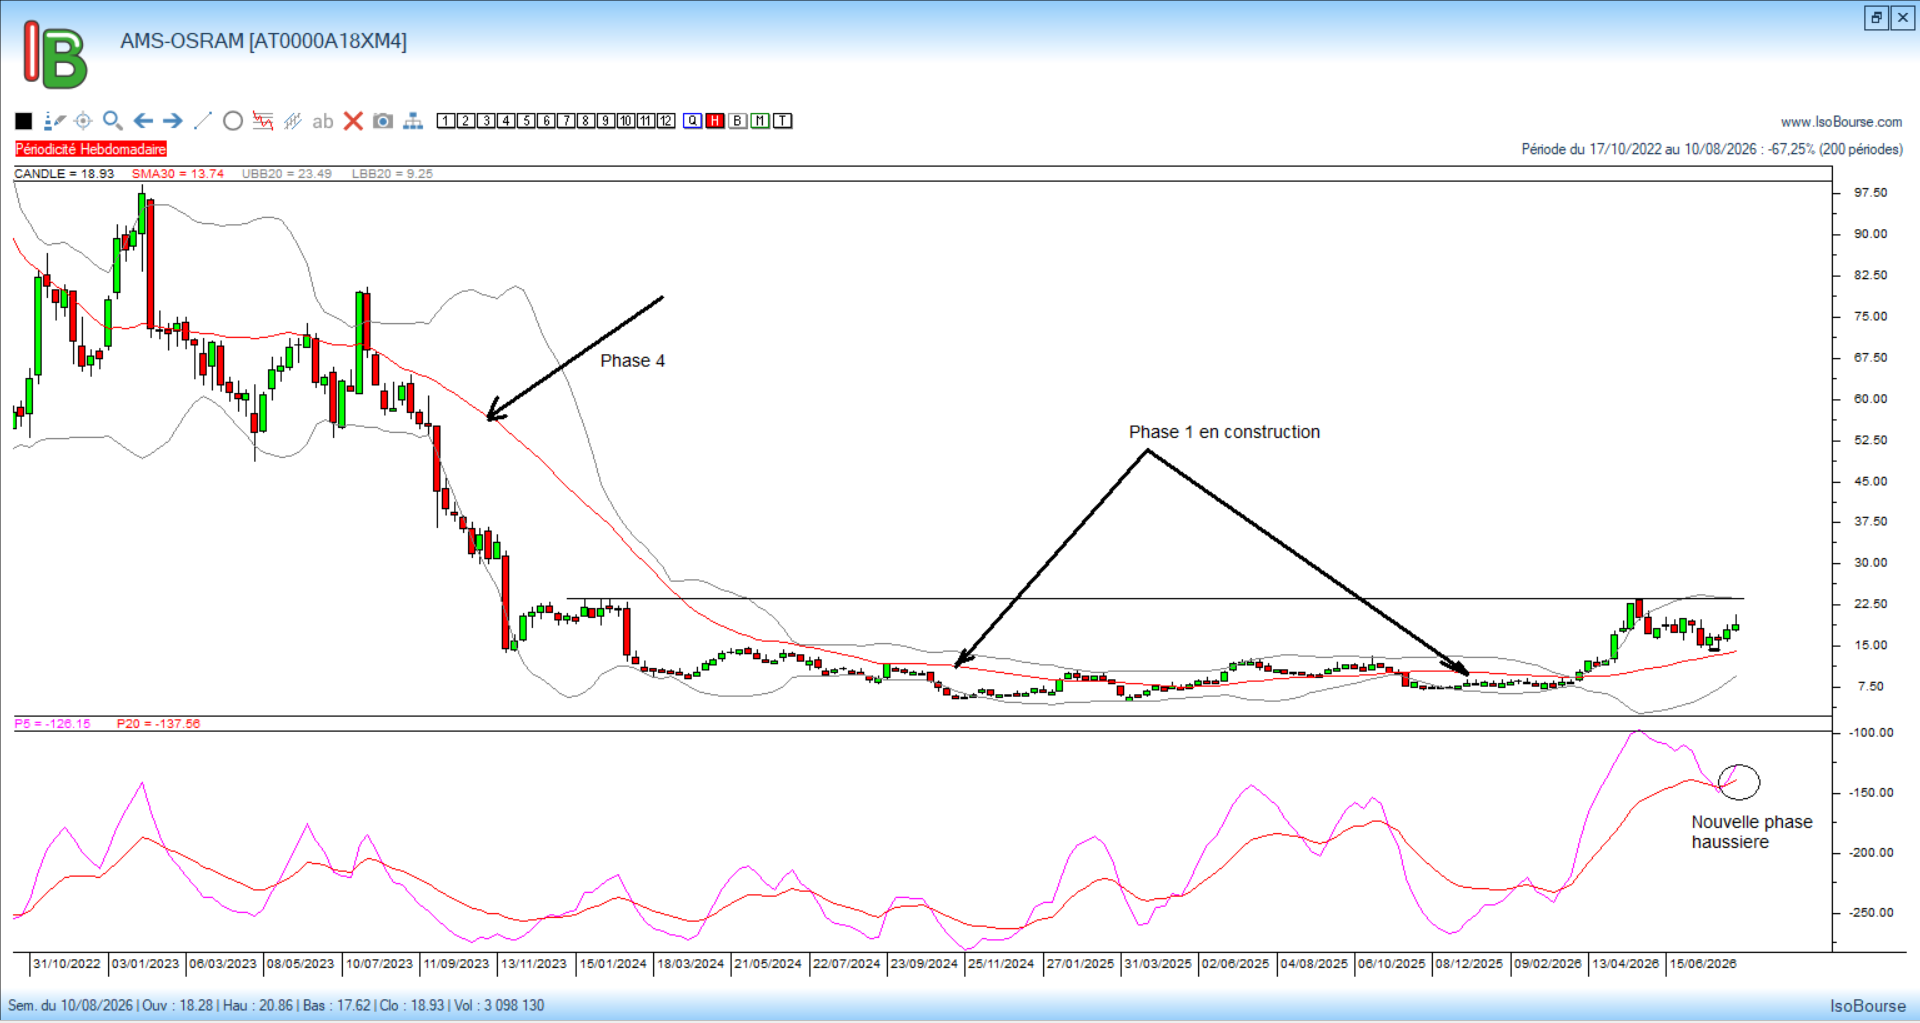This screenshot has width=1920, height=1023.
Task: Close the chart window
Action: [x=1903, y=17]
